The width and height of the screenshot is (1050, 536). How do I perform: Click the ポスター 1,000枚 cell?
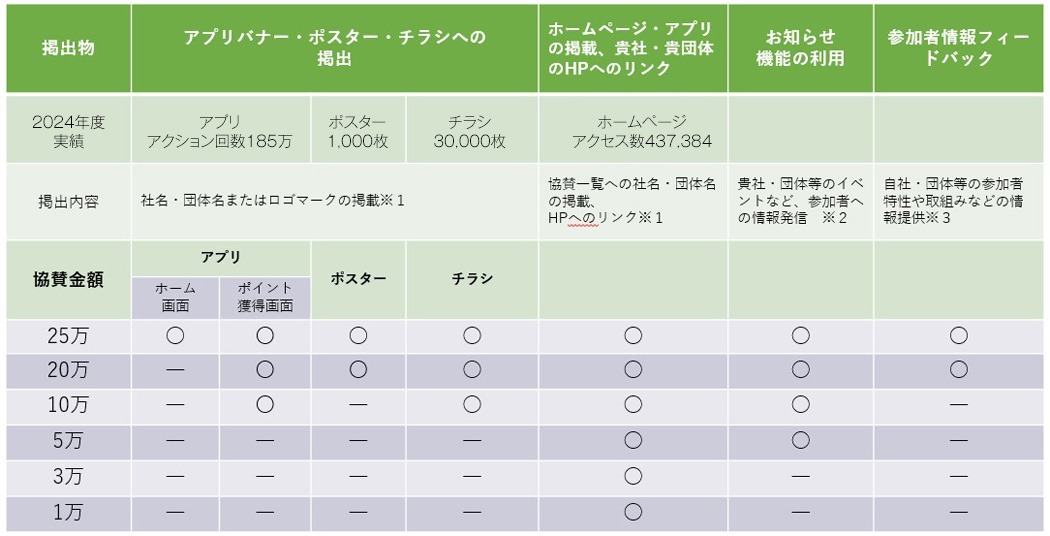(358, 131)
